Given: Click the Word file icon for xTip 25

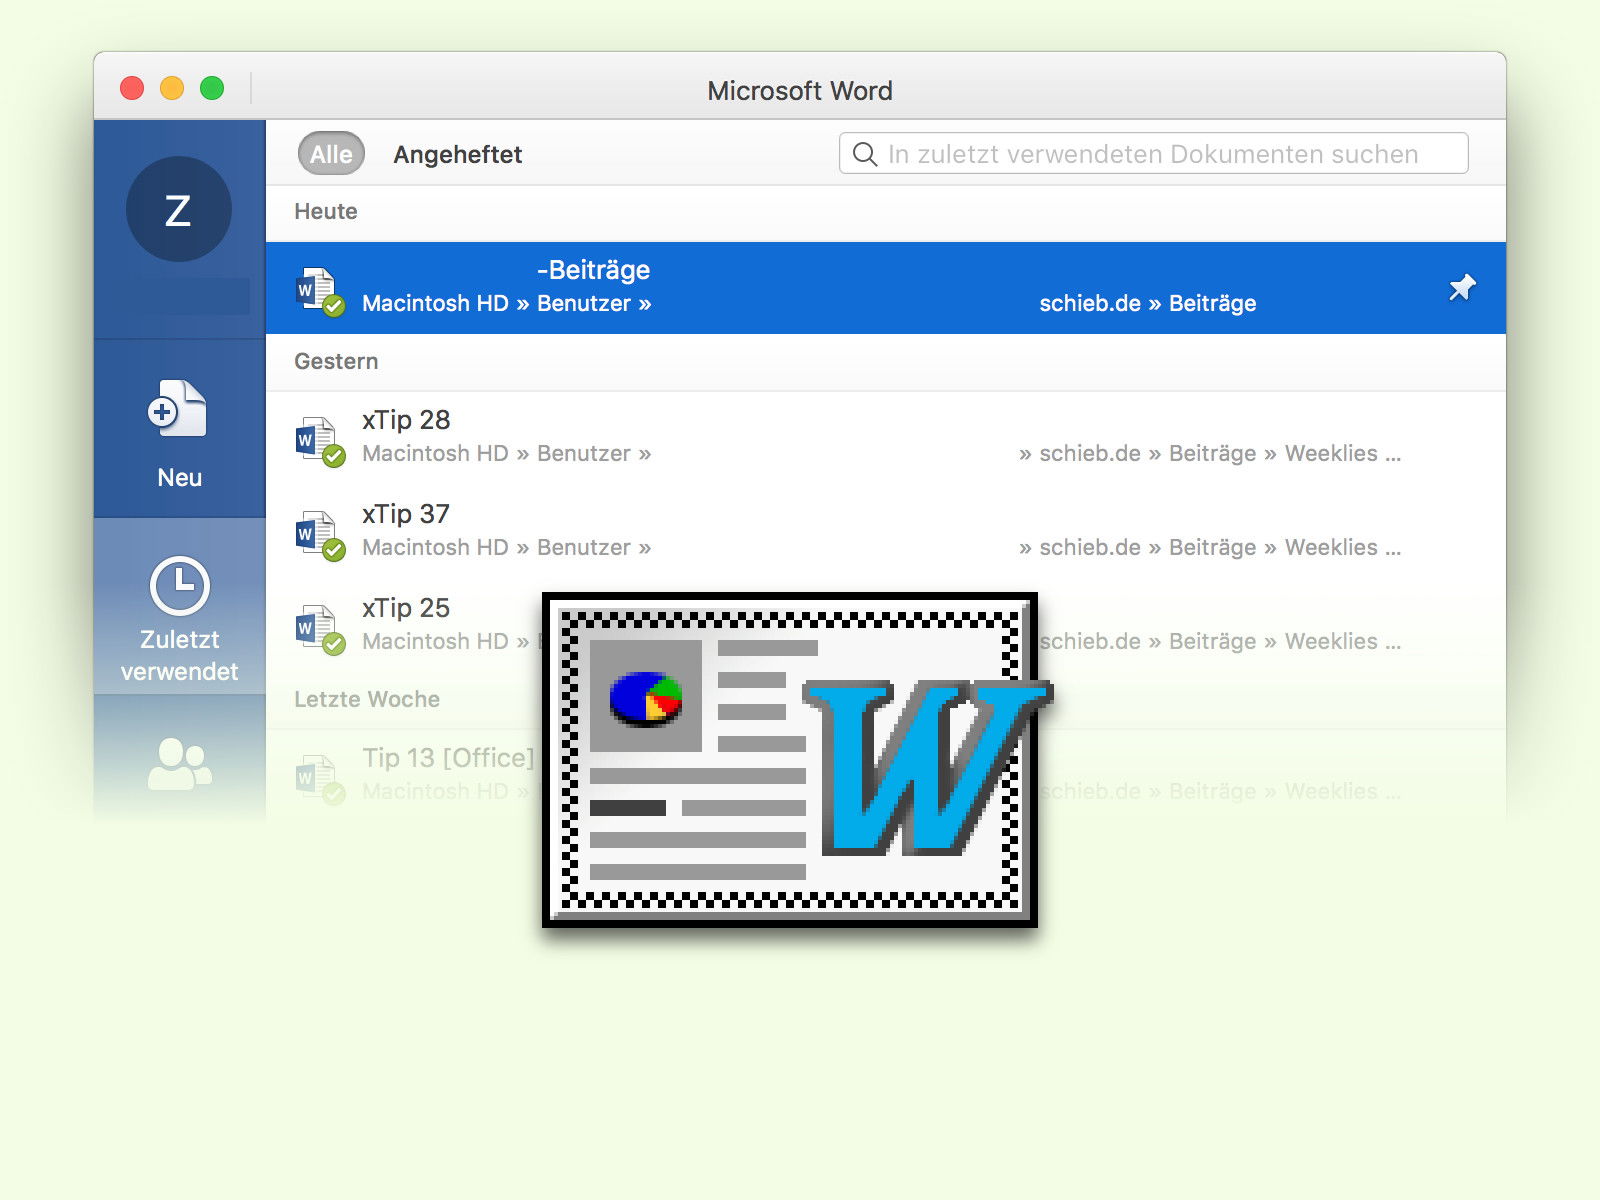Looking at the screenshot, I should tap(320, 629).
